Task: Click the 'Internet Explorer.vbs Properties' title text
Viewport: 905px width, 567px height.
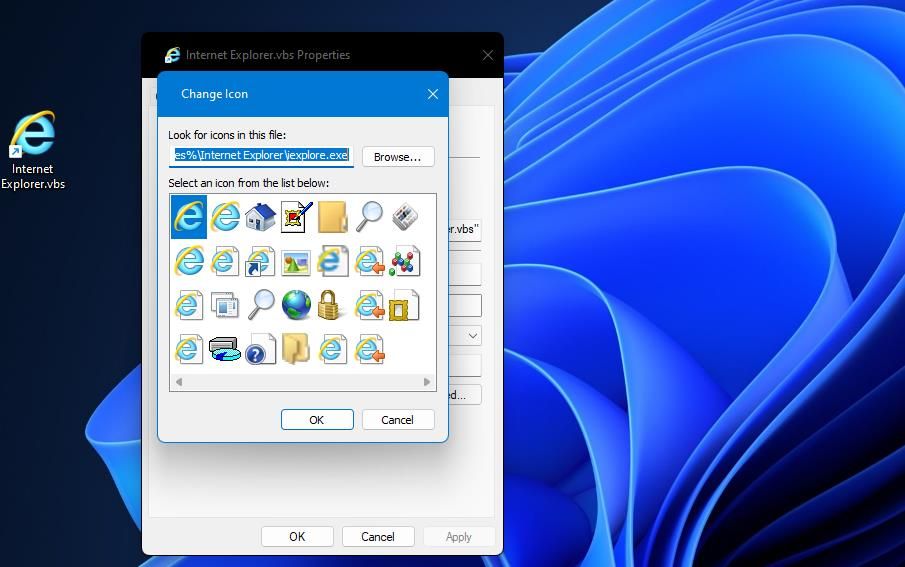Action: click(268, 55)
